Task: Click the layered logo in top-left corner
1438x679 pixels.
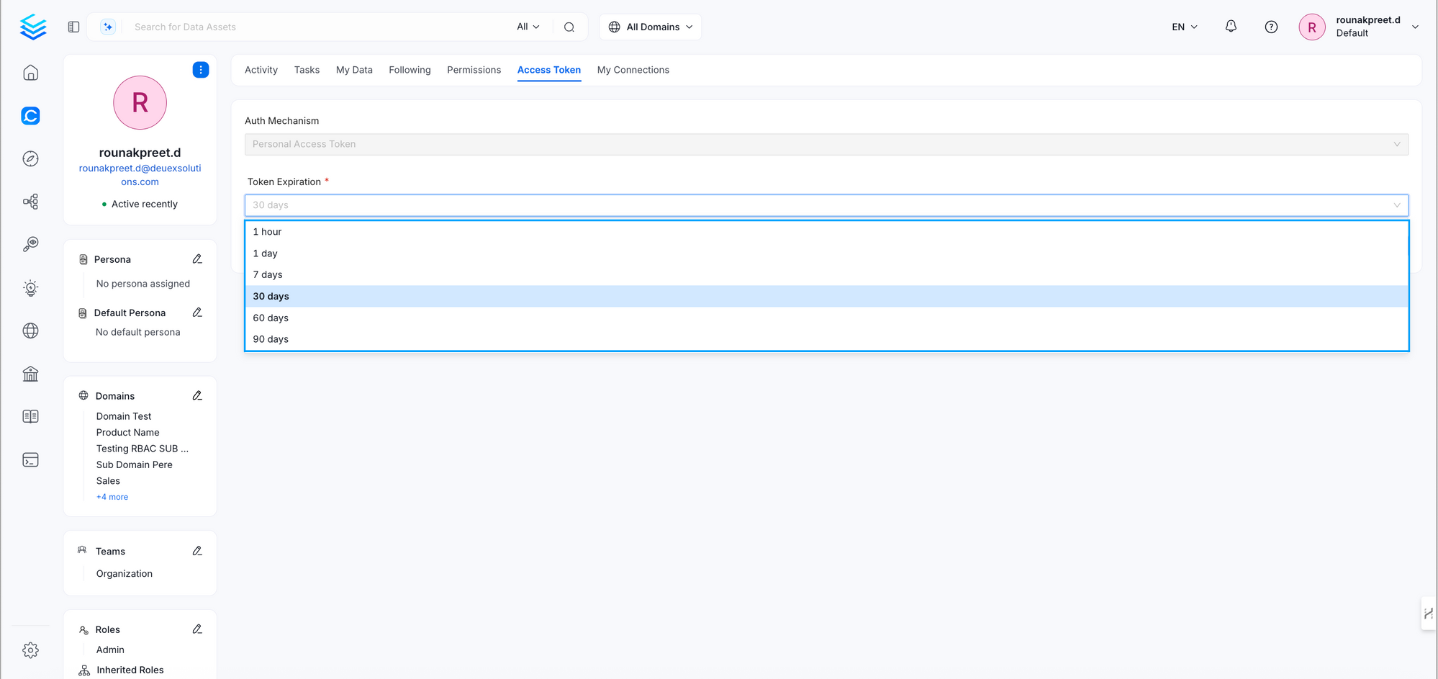Action: 33,27
